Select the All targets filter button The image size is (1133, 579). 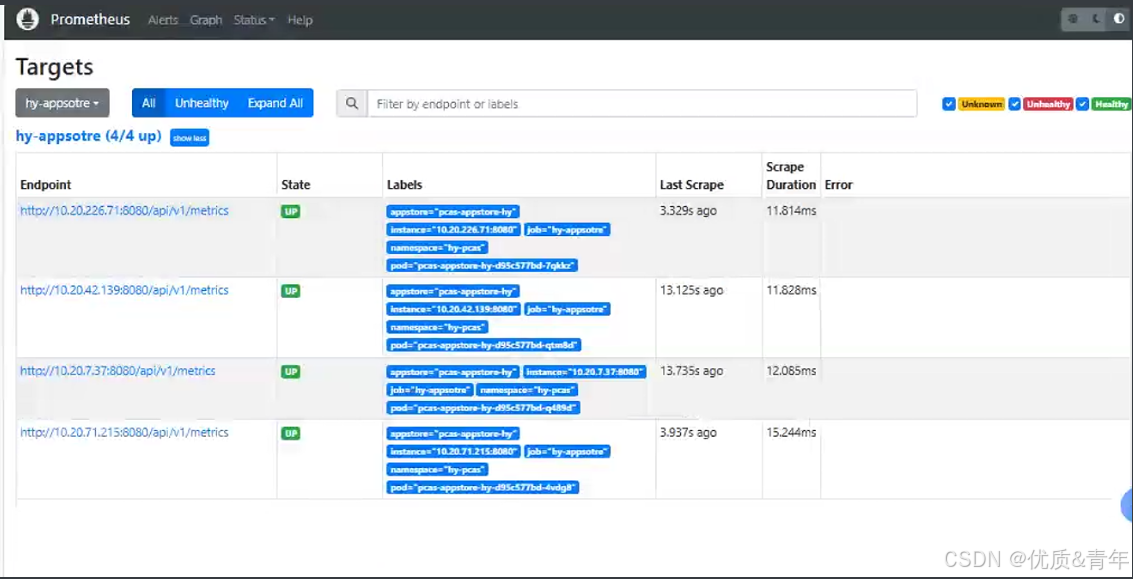pyautogui.click(x=149, y=103)
